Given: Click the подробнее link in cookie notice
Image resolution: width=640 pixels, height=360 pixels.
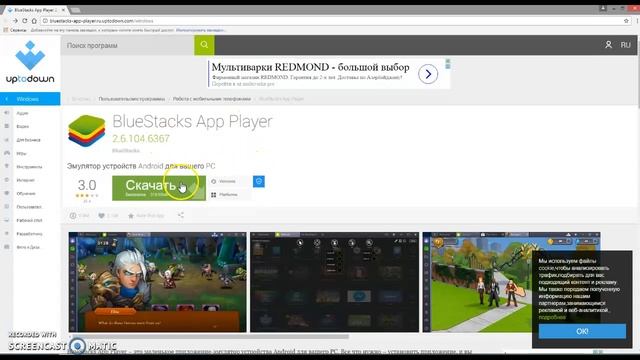Looking at the screenshot, I should 552,317.
